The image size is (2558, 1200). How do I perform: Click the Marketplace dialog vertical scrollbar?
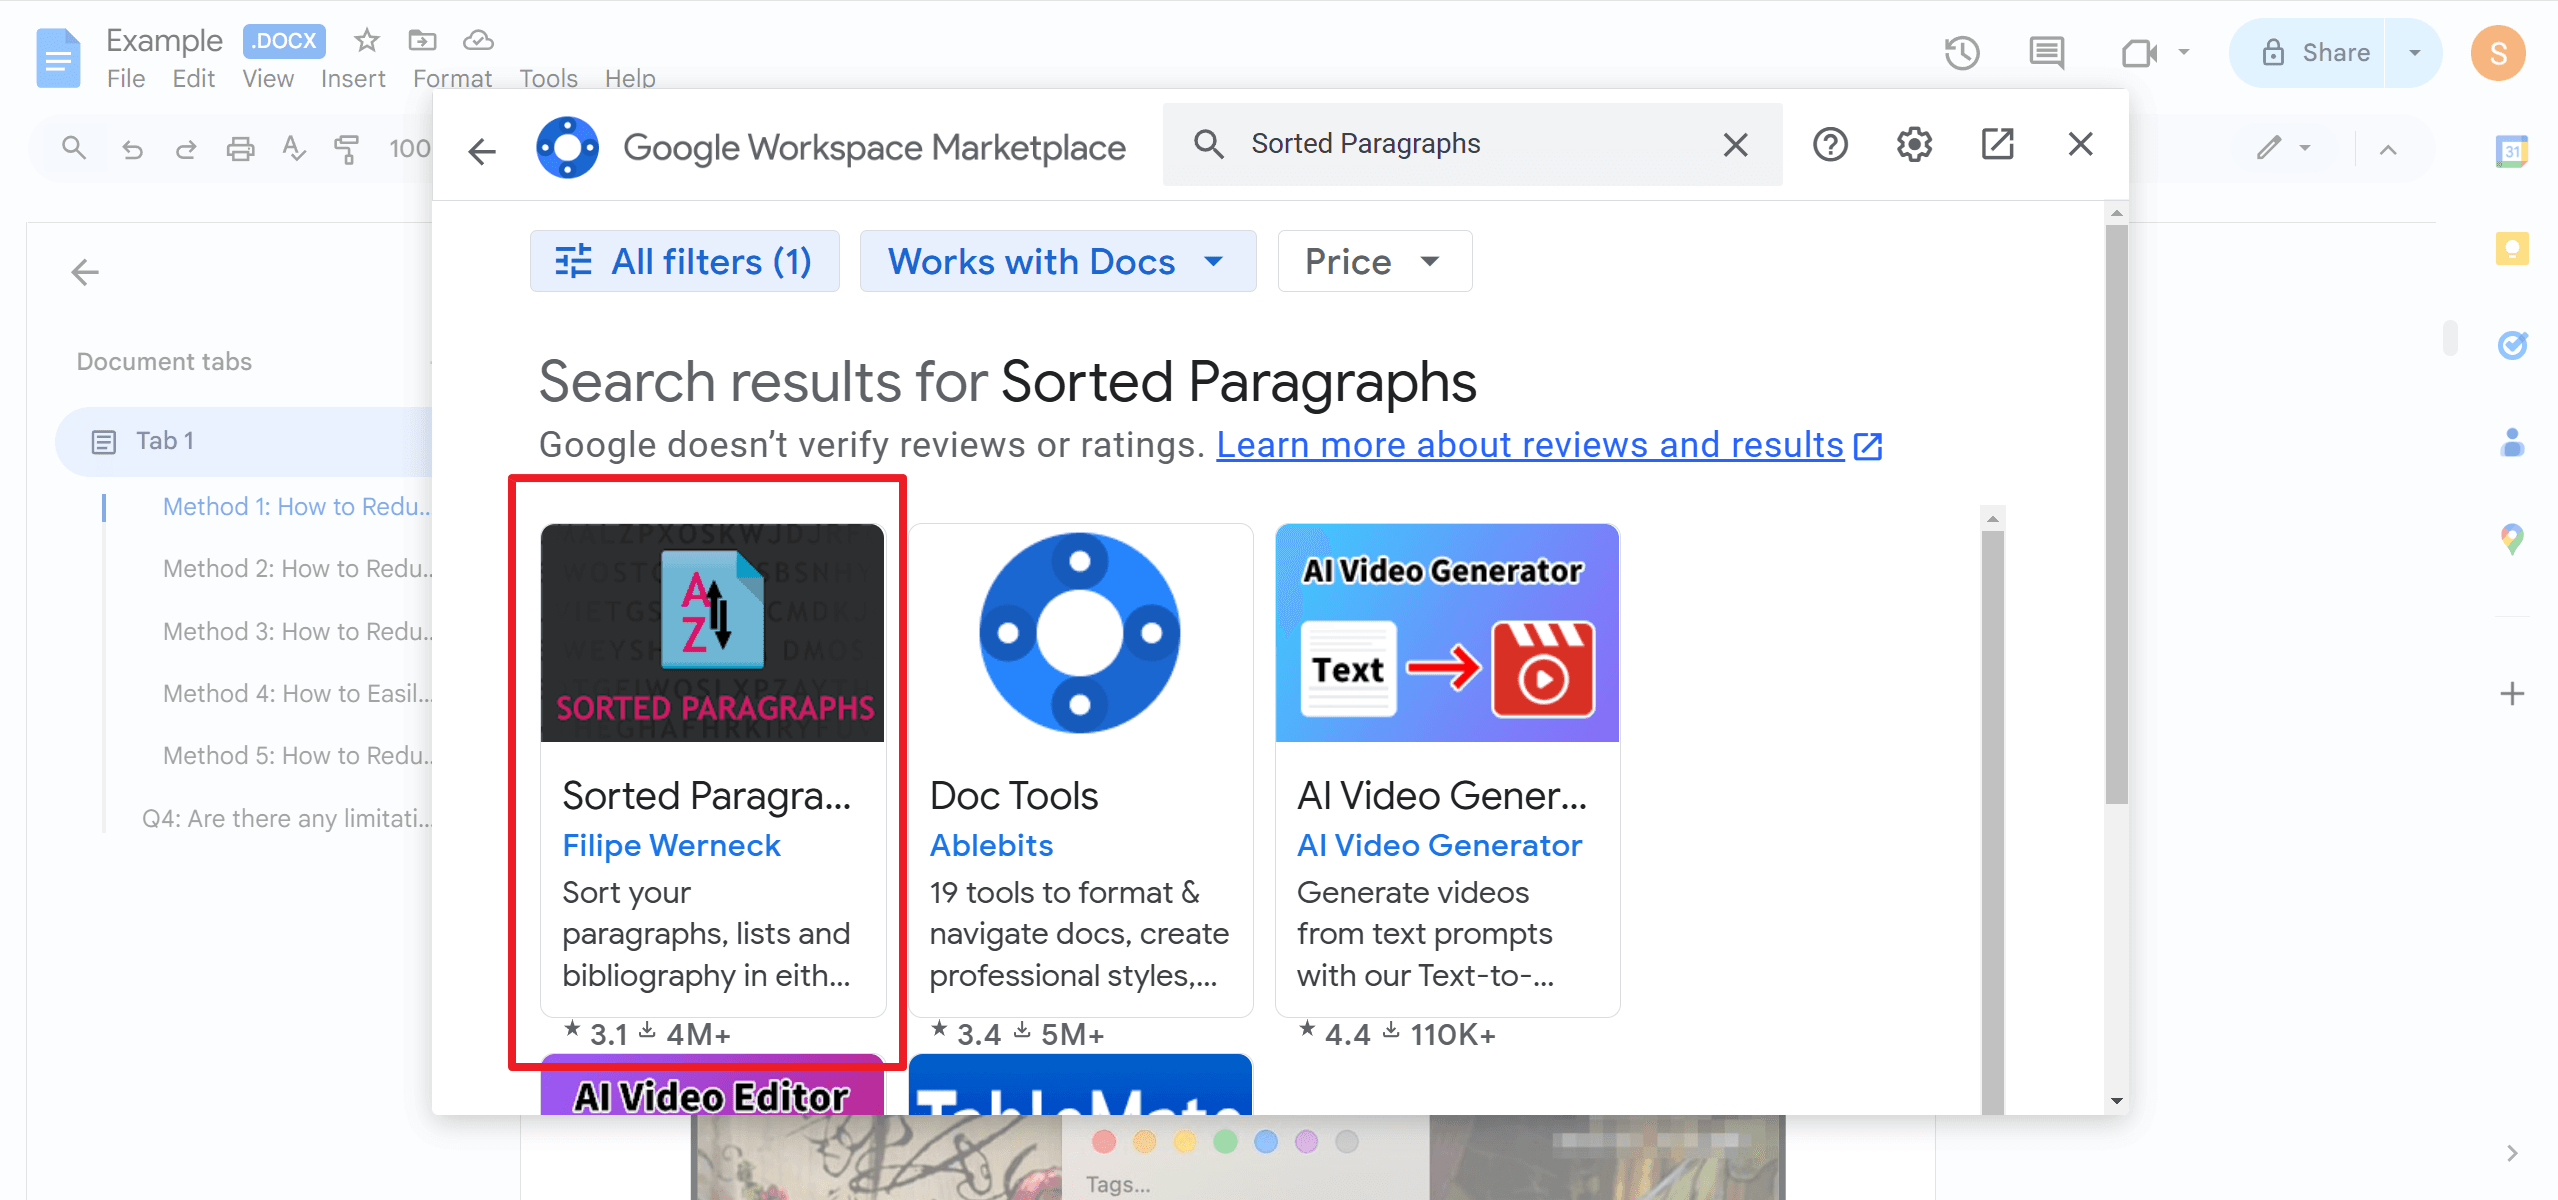(2116, 513)
